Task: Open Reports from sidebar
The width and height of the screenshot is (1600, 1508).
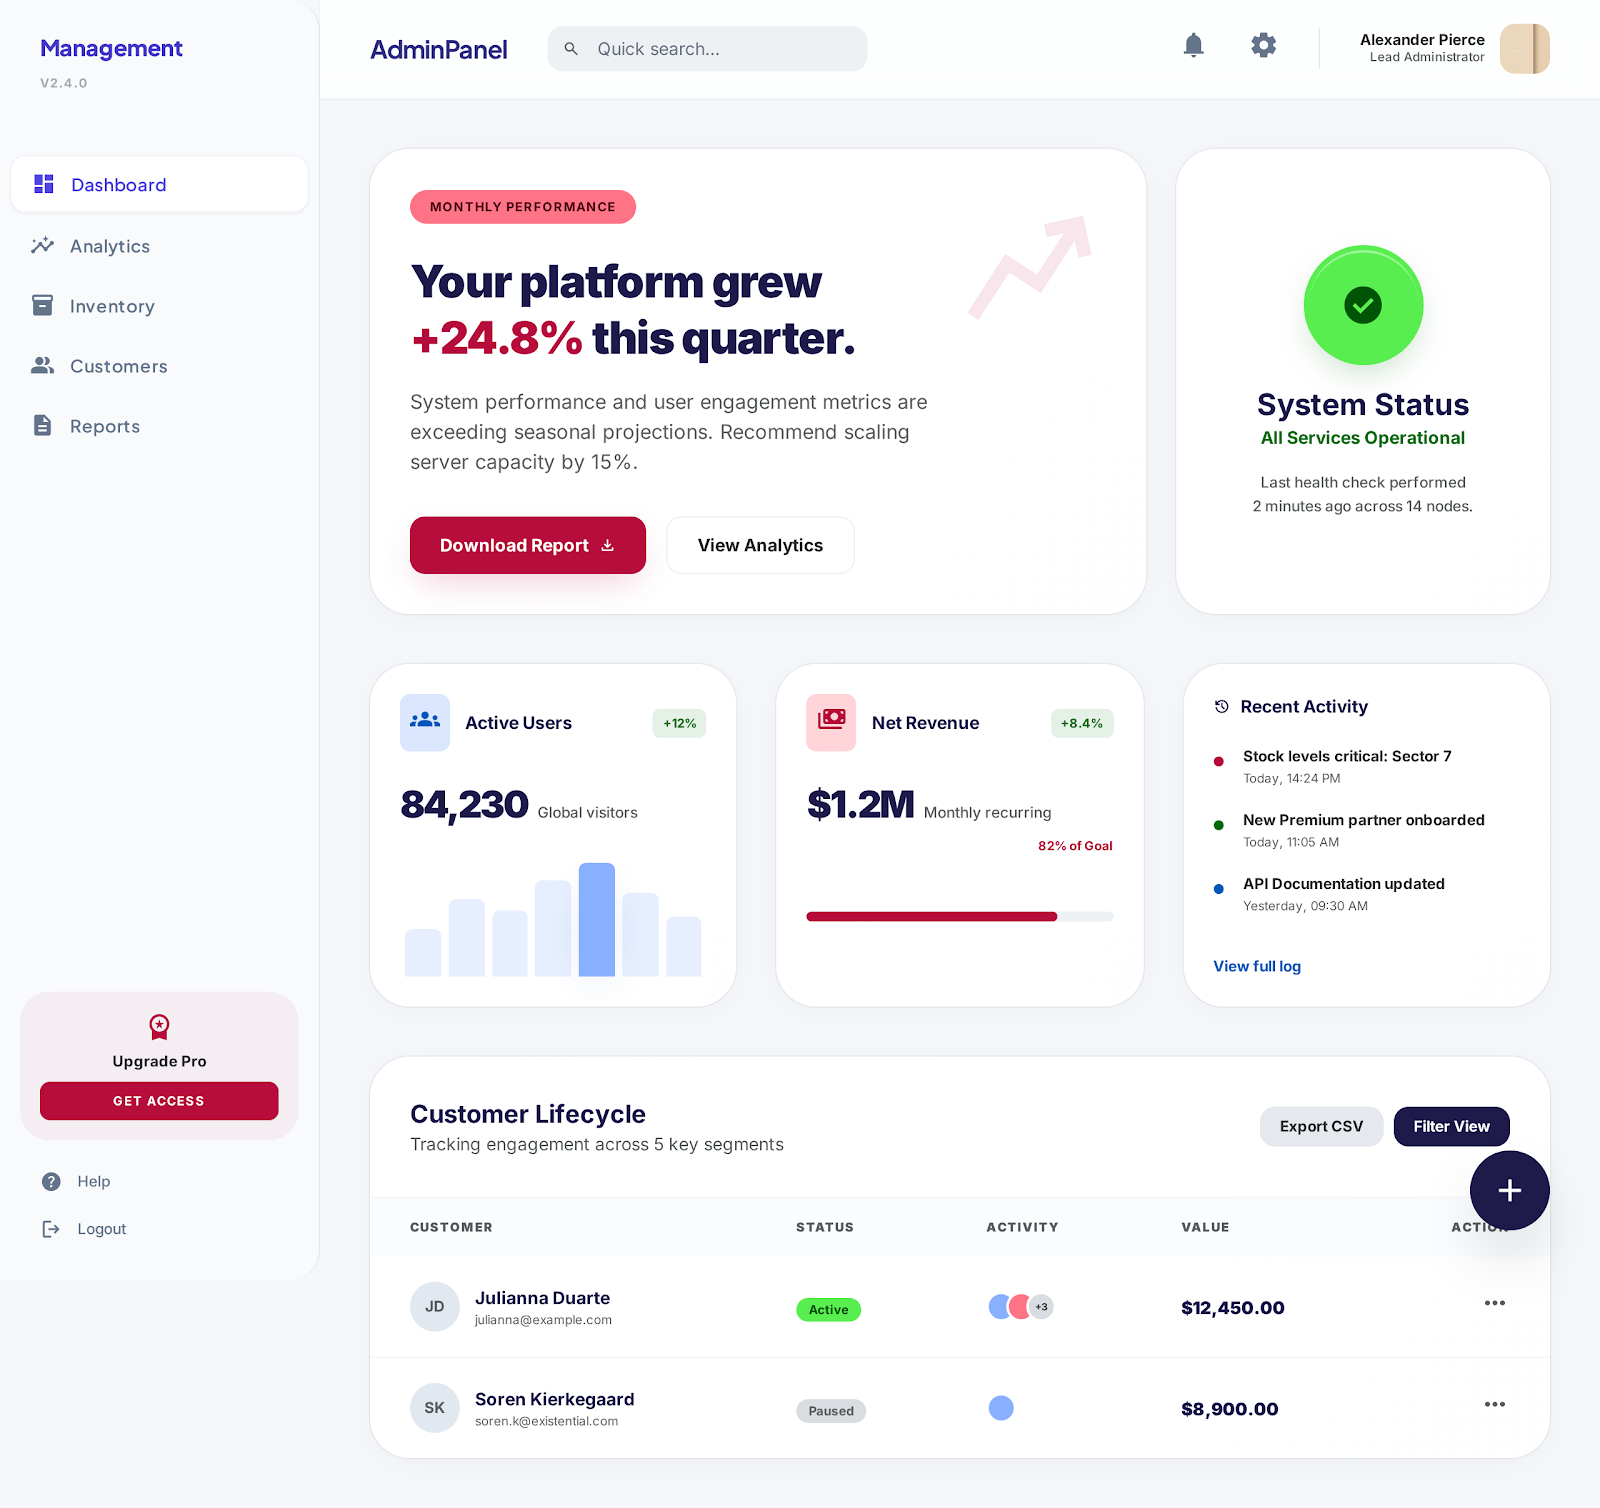Action: coord(159,426)
